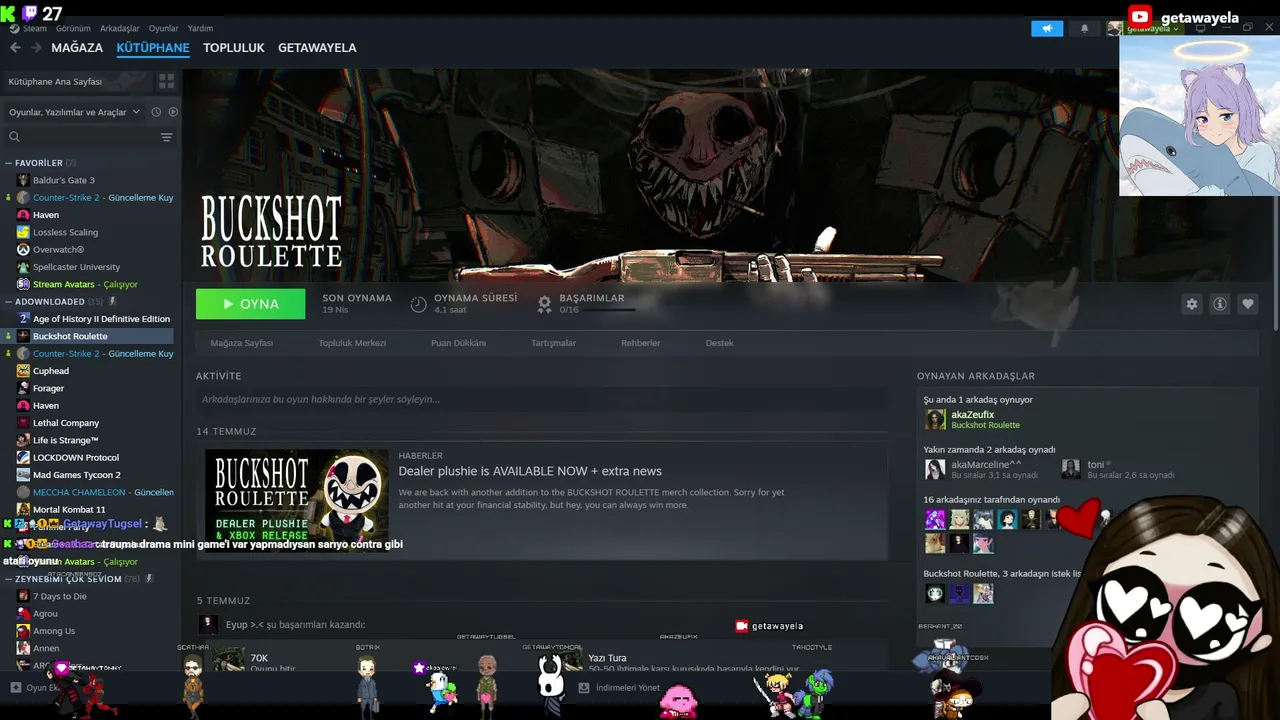The width and height of the screenshot is (1280, 720).
Task: Open Tartışmalar link
Action: pyautogui.click(x=553, y=343)
